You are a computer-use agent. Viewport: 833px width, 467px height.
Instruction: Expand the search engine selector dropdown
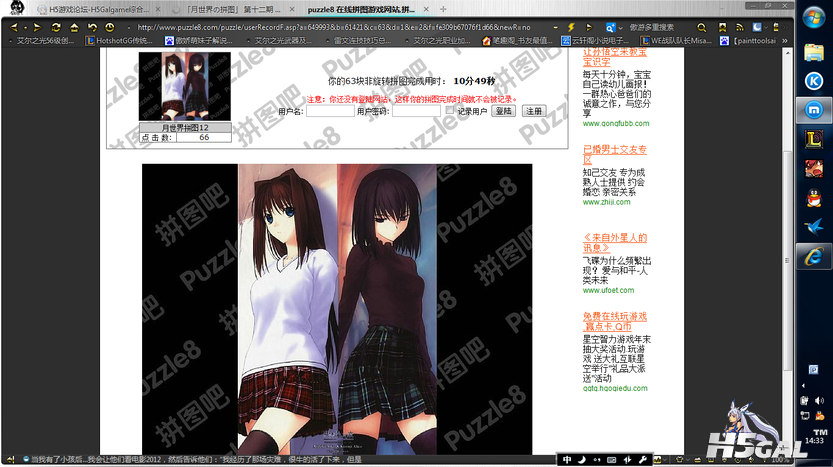[x=620, y=28]
